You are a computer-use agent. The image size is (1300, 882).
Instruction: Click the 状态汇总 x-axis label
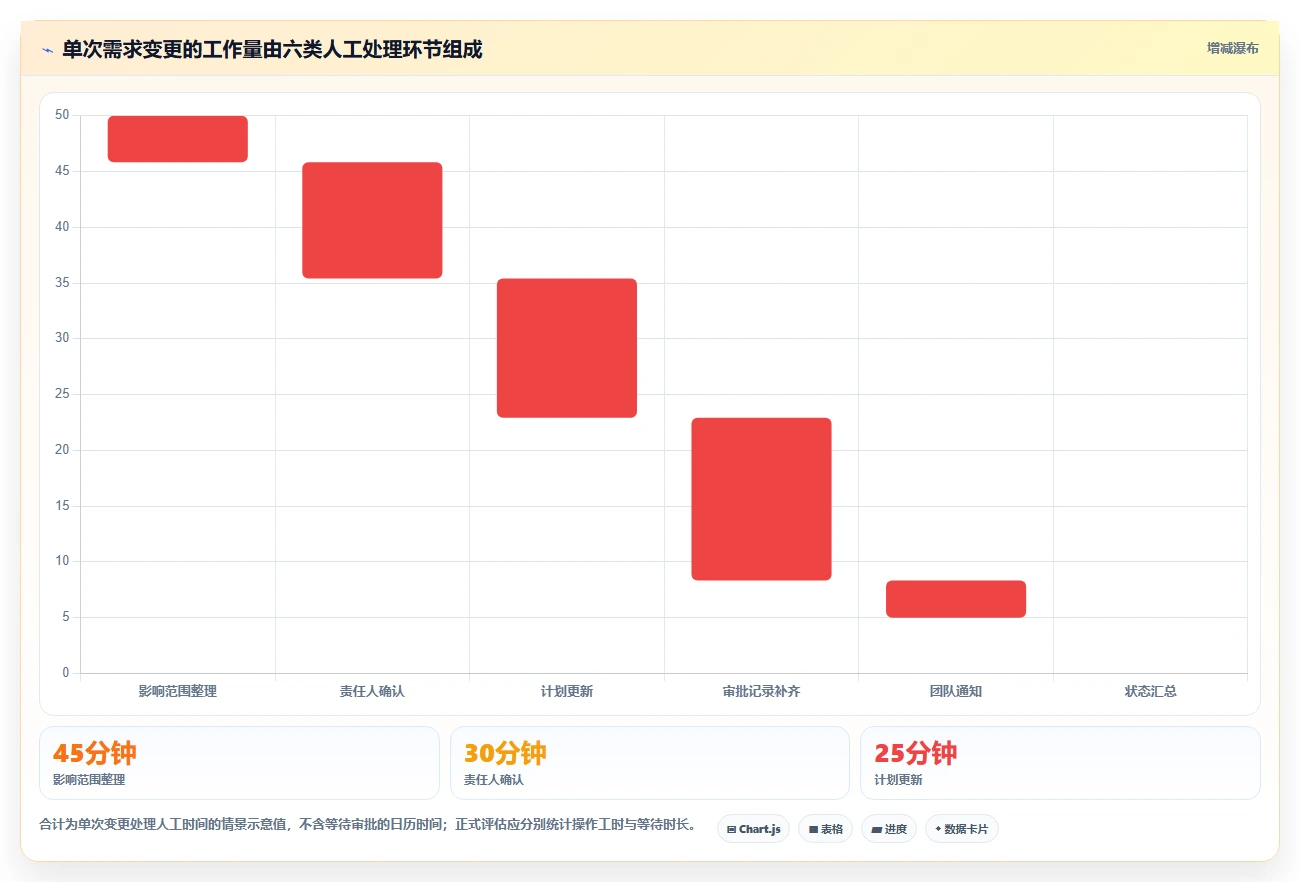tap(1150, 691)
